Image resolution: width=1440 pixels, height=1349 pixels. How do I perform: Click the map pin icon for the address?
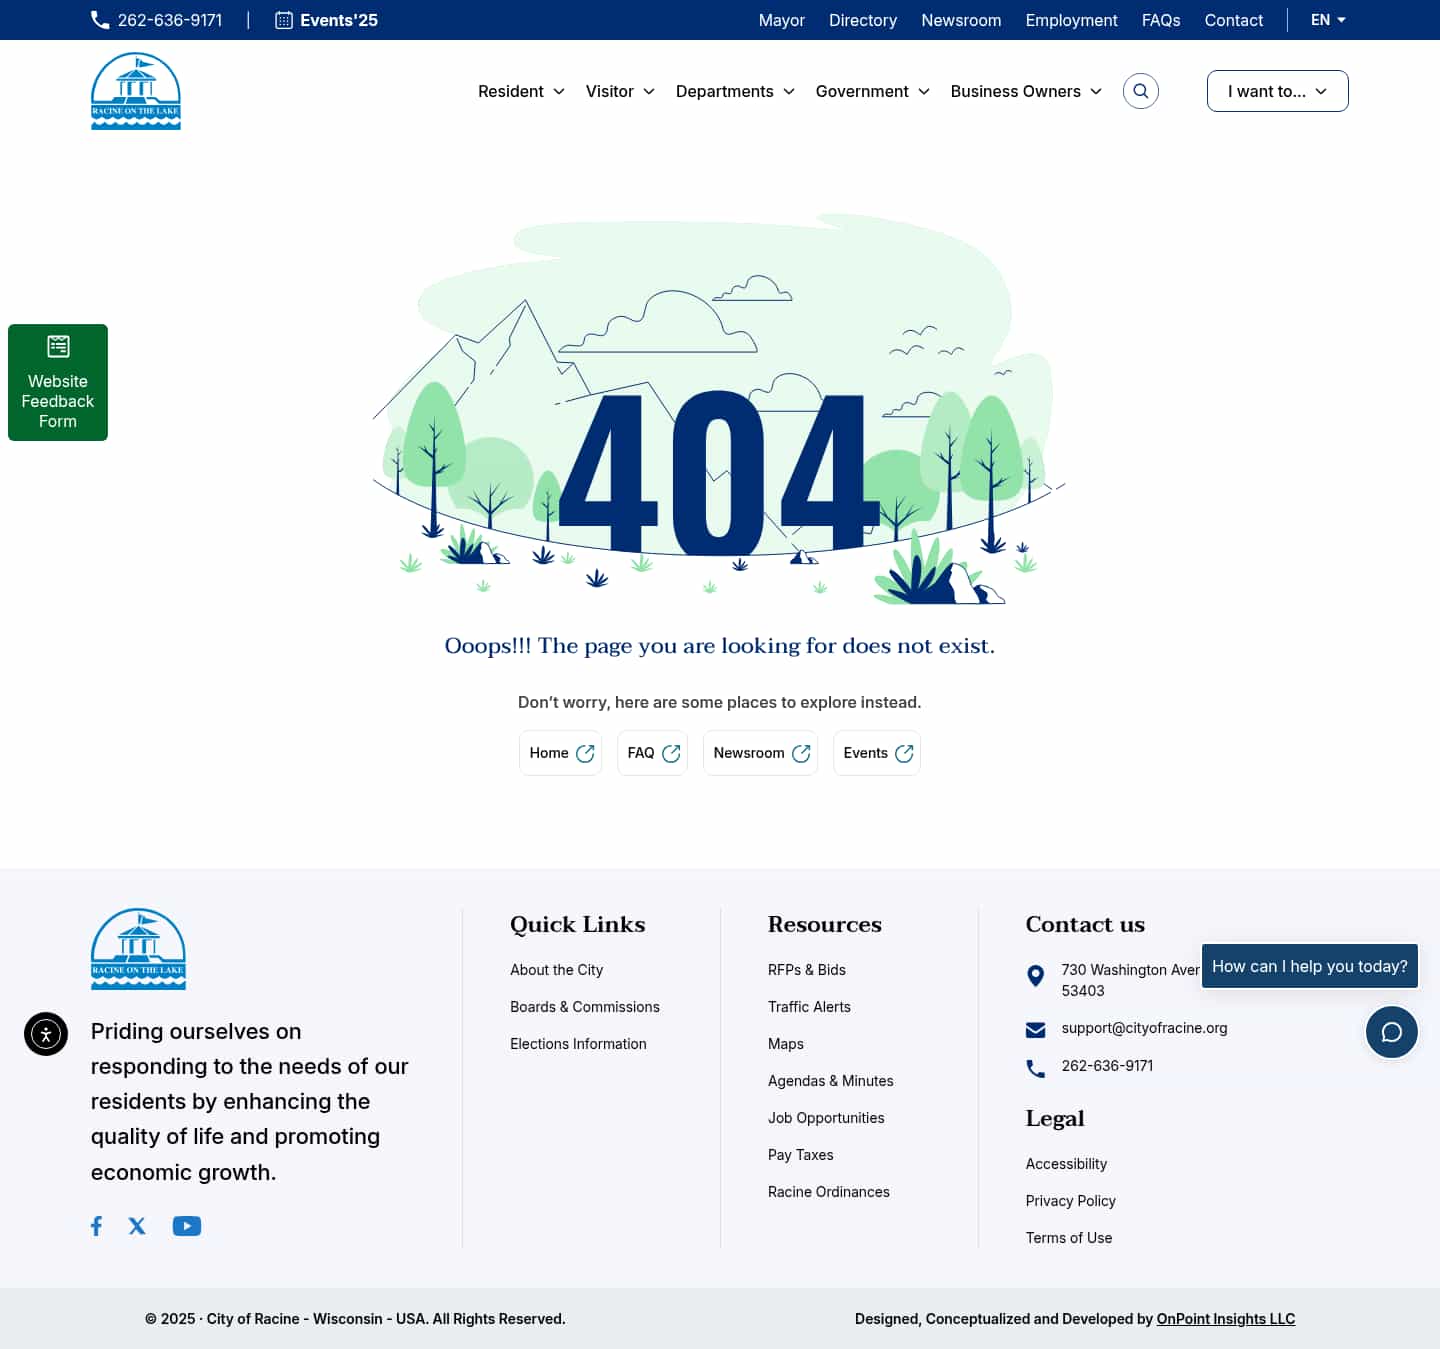tap(1036, 976)
